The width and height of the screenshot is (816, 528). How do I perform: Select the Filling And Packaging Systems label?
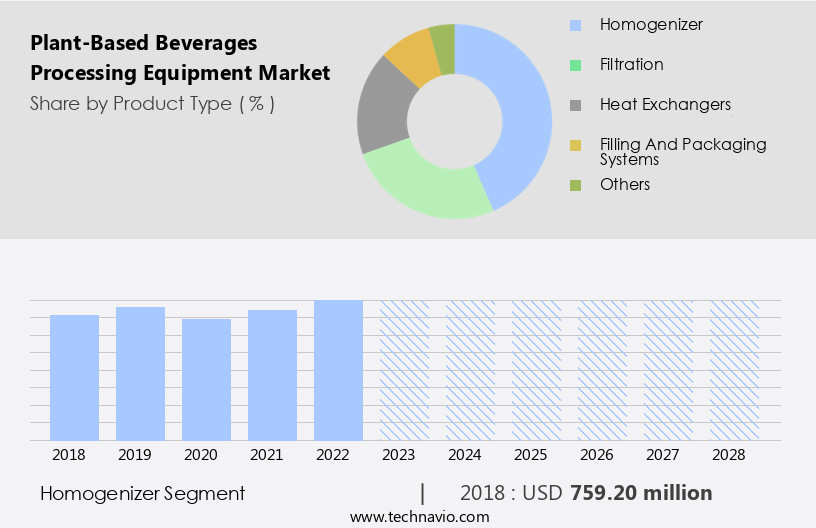pos(683,151)
